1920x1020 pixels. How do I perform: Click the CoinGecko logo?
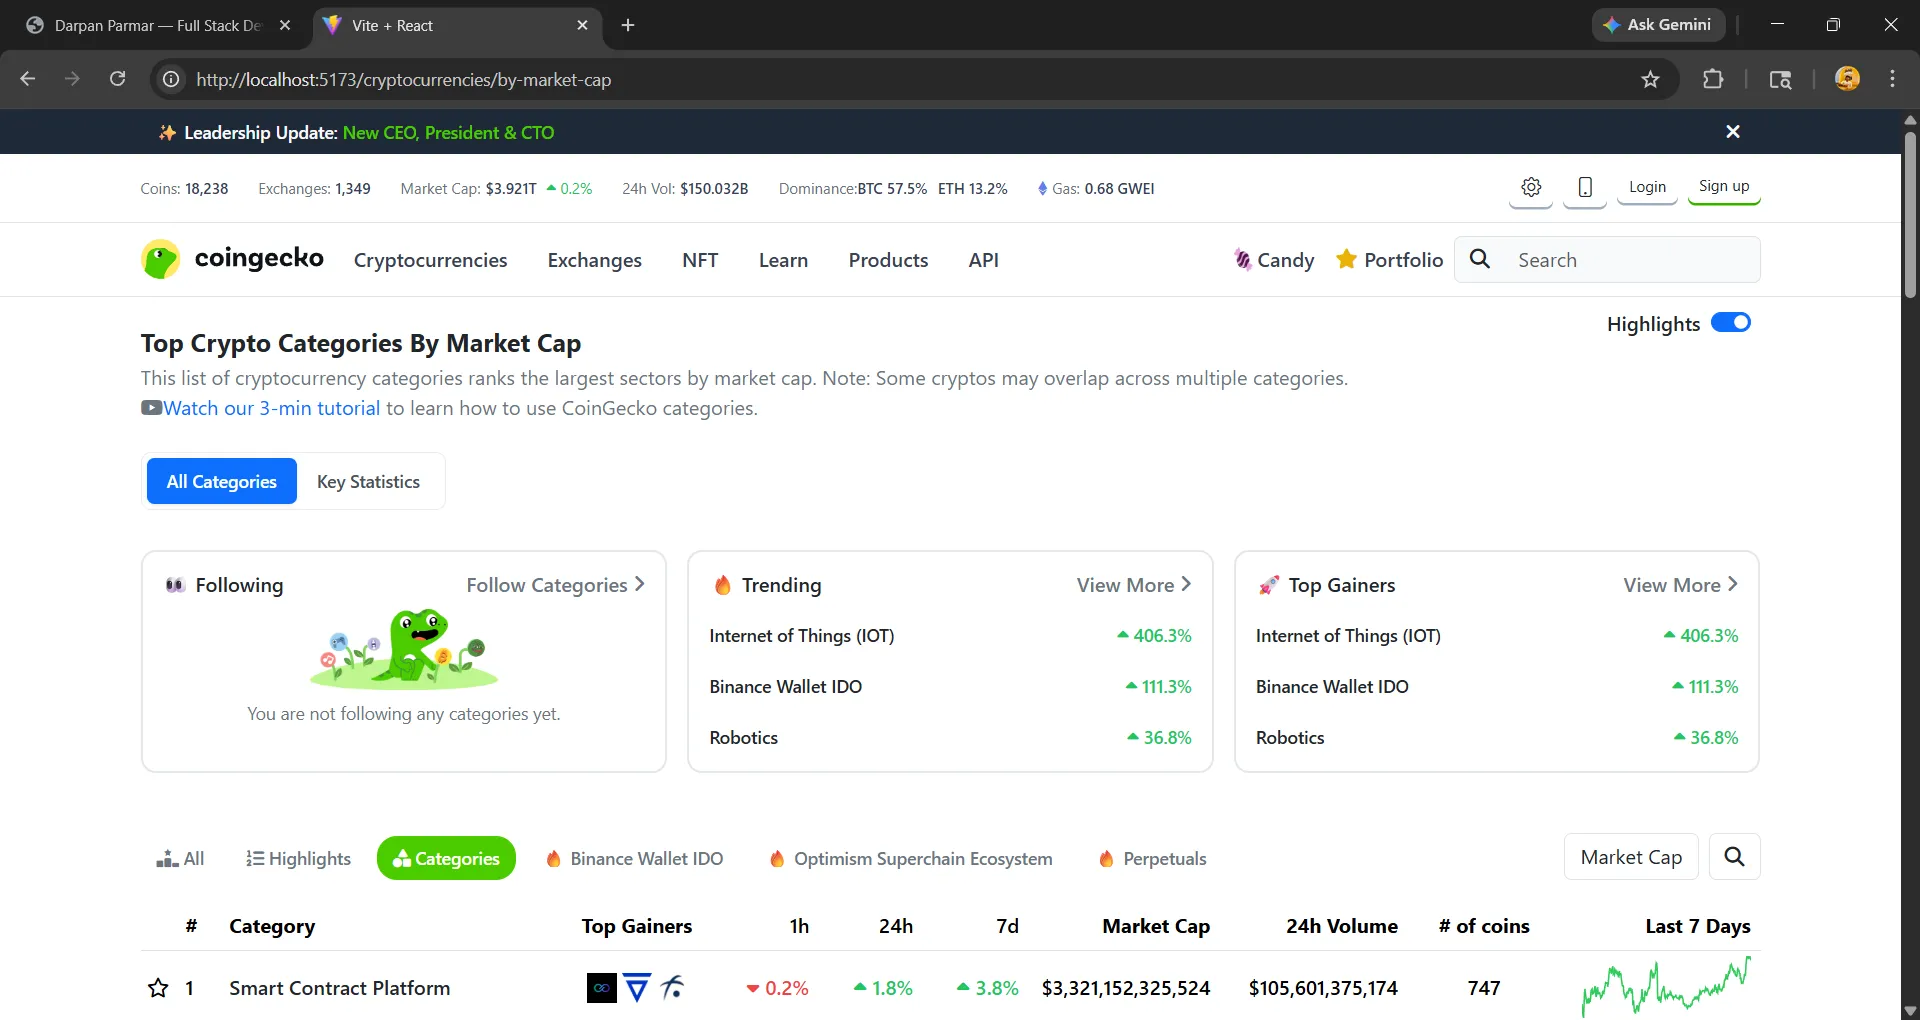[232, 259]
